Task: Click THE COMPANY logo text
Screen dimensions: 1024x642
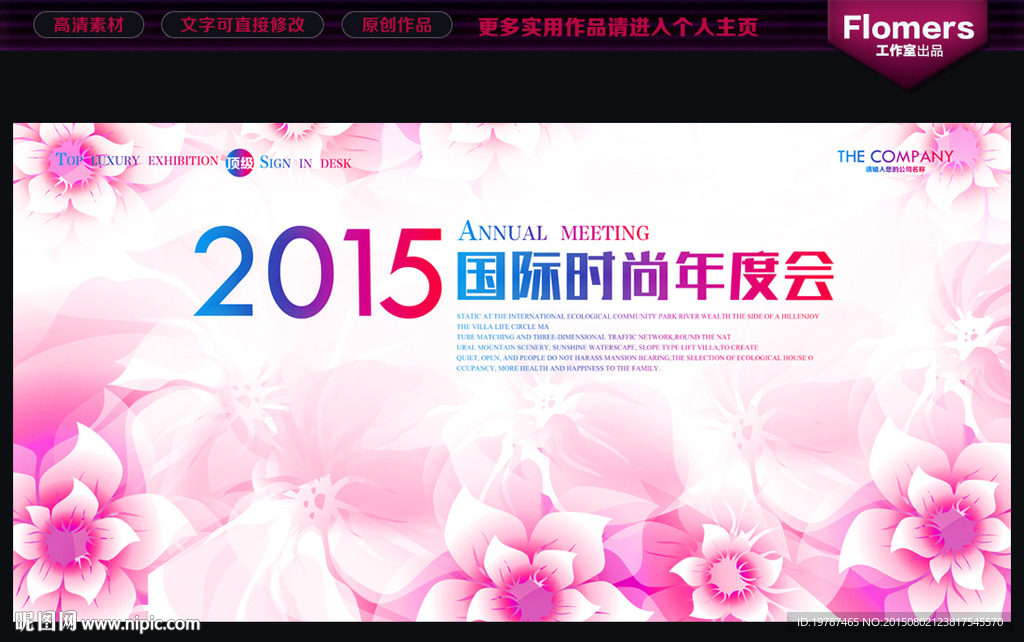Action: click(x=895, y=156)
